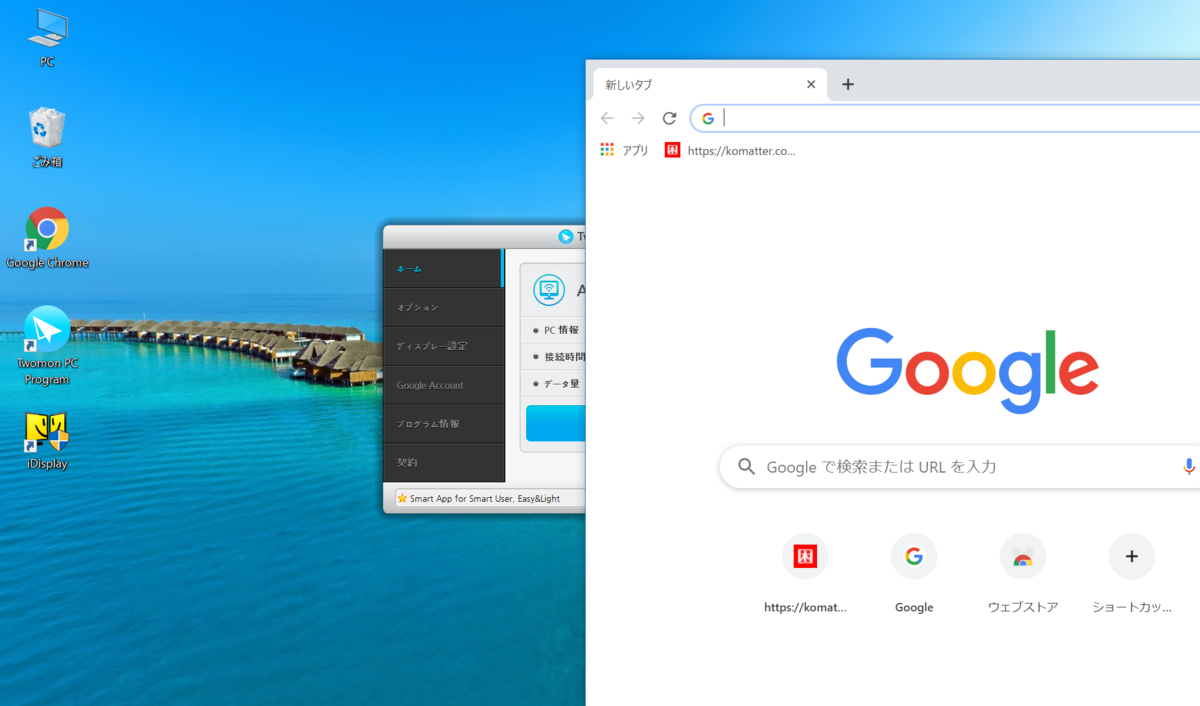Image resolution: width=1200 pixels, height=706 pixels.
Task: Open a new Chrome tab with plus
Action: pos(848,84)
